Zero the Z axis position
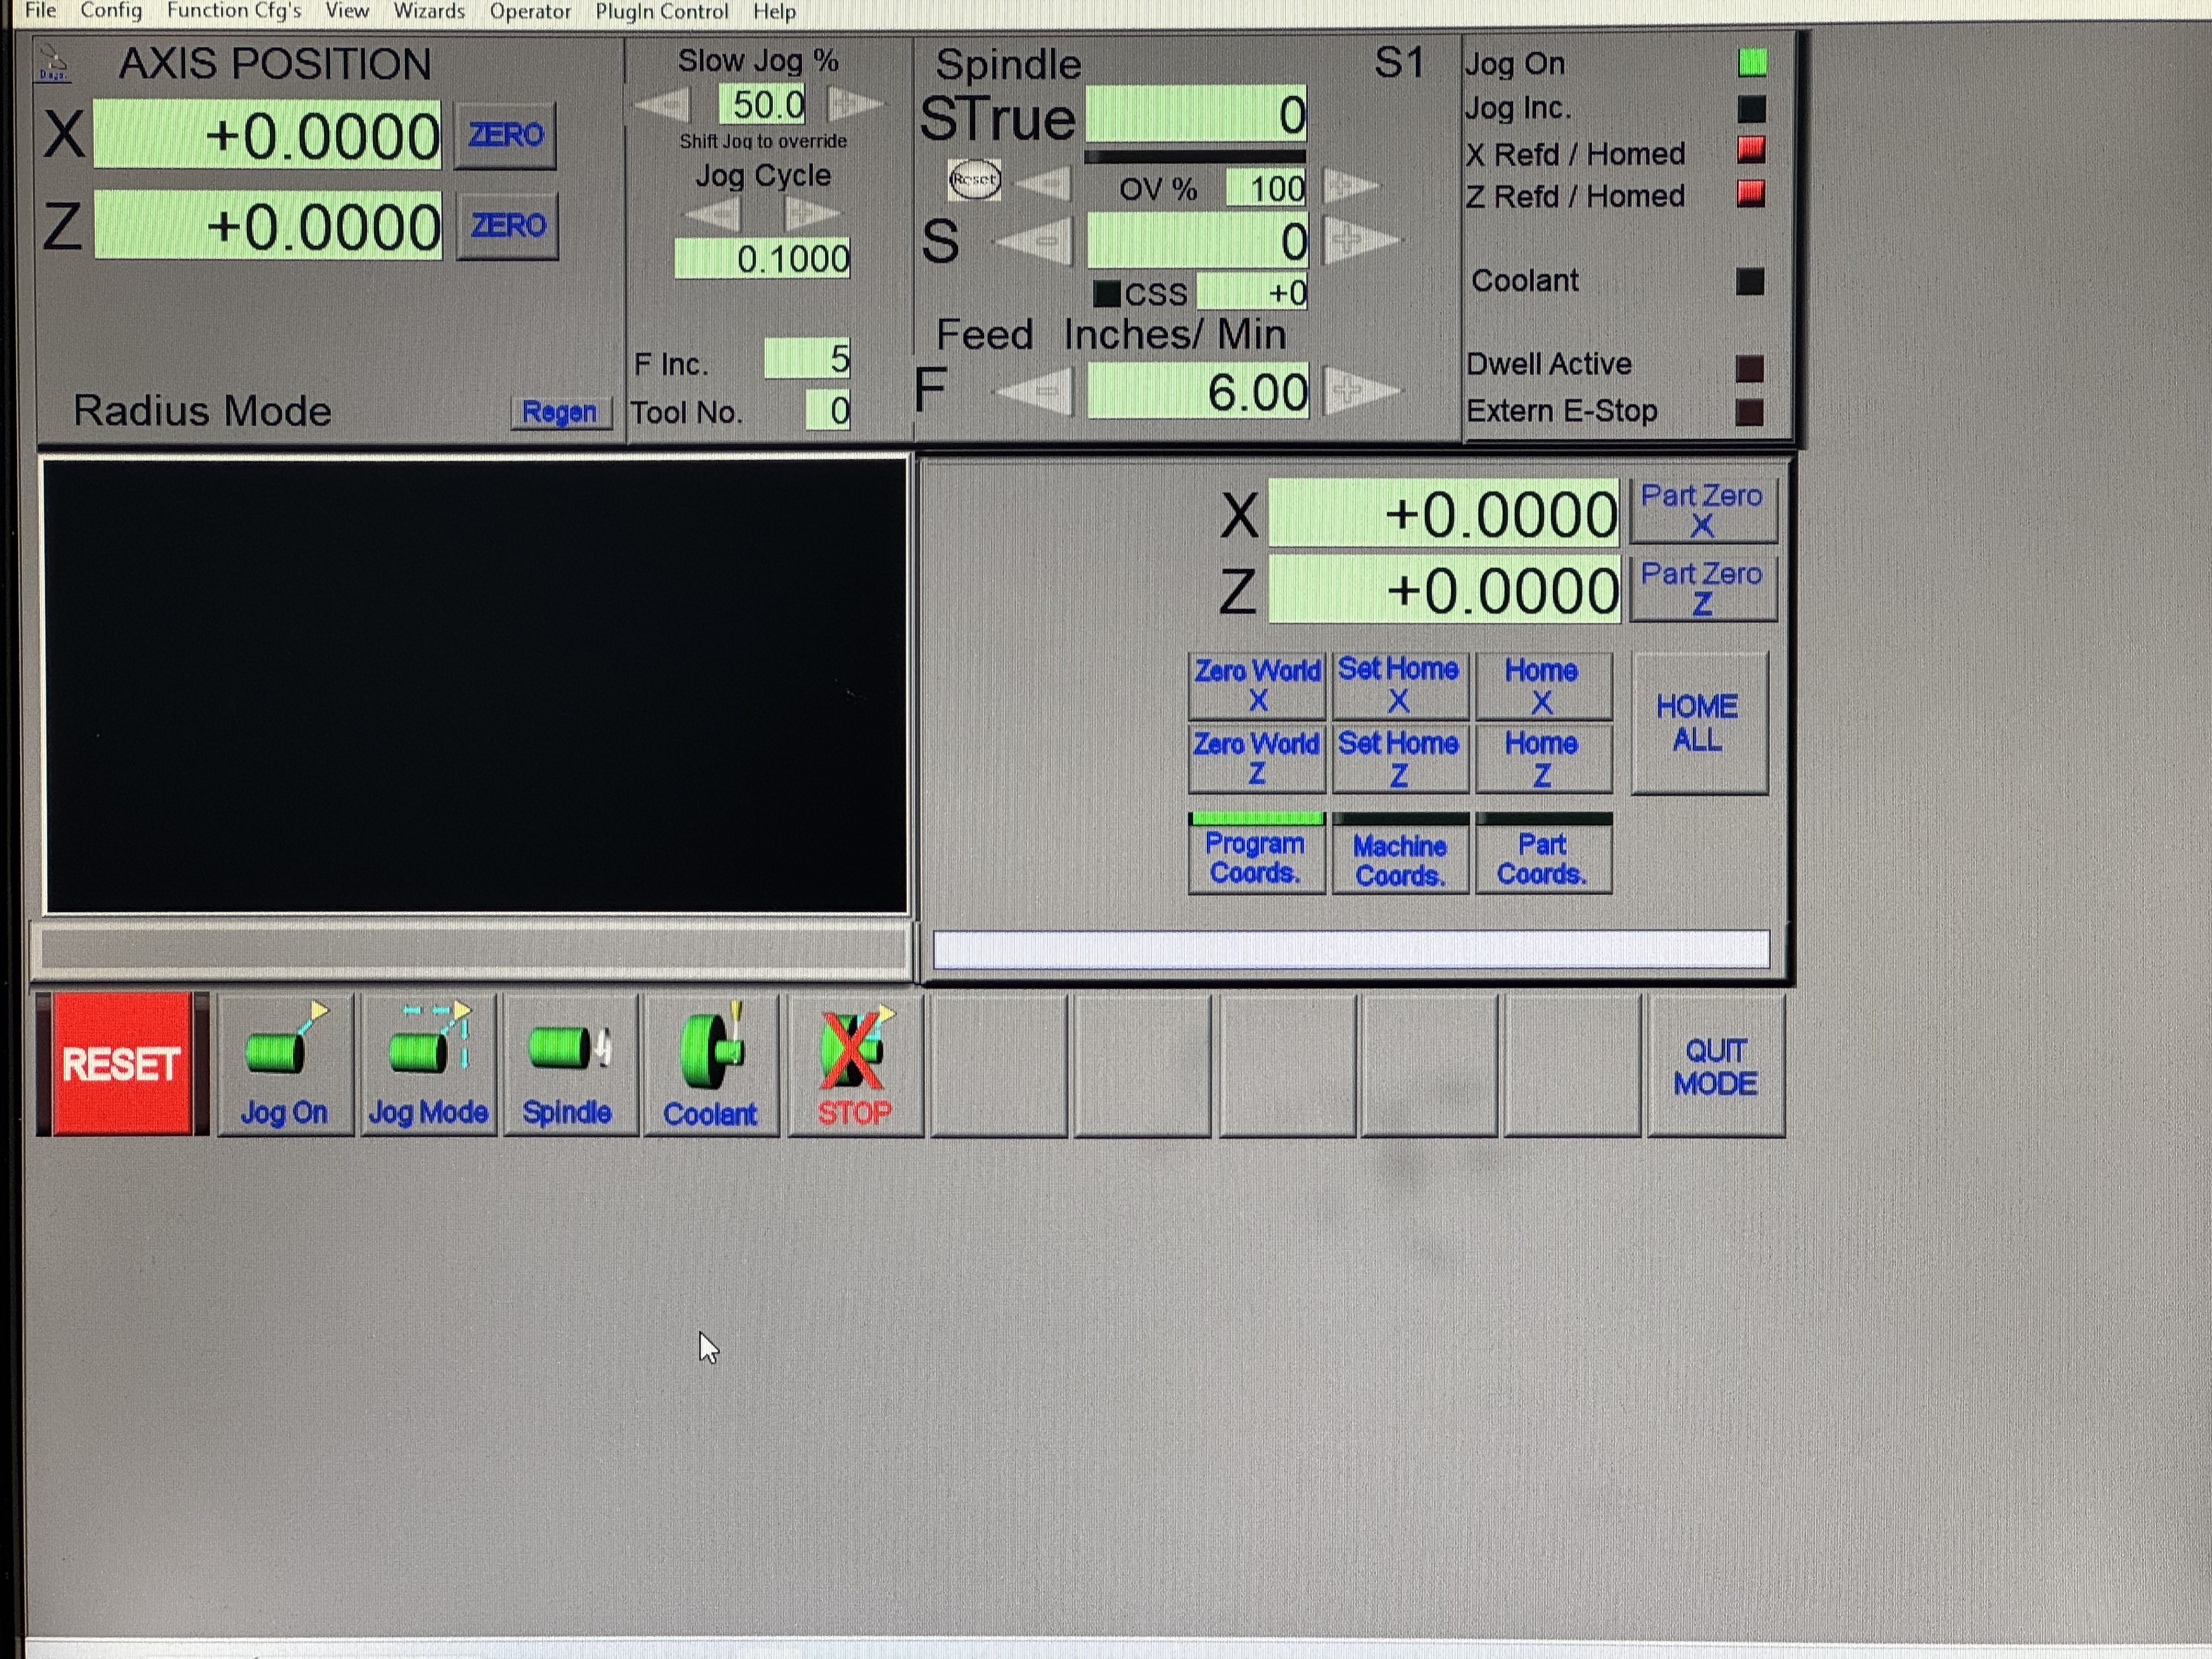Screen dimensions: 2212x1659 507,225
